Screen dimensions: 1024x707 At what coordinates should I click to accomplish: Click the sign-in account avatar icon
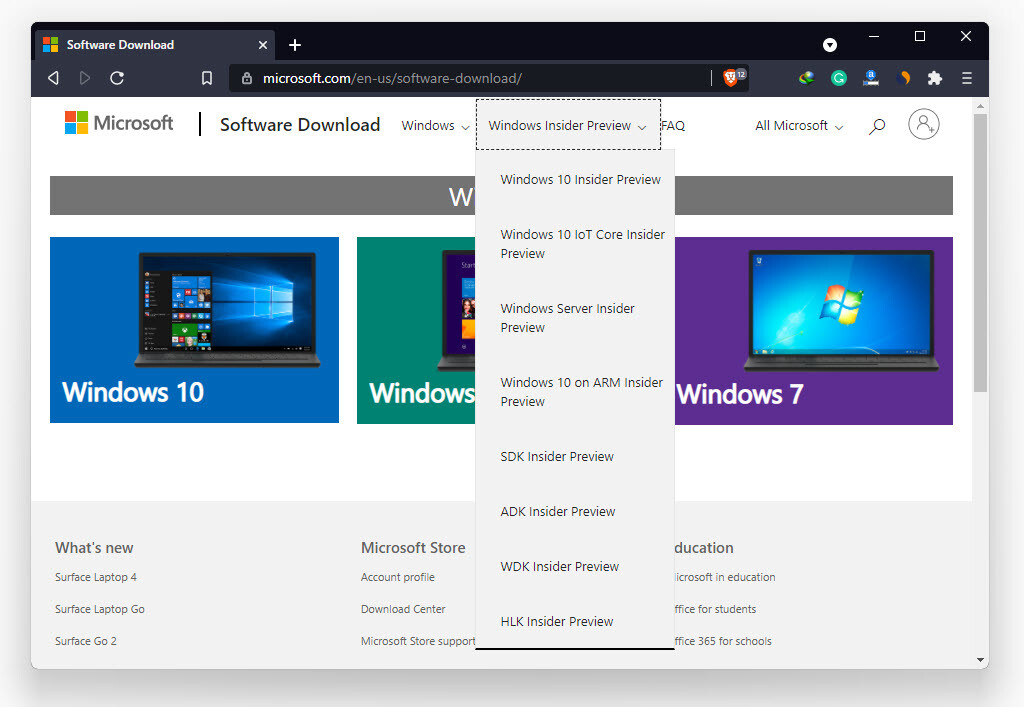[x=923, y=124]
